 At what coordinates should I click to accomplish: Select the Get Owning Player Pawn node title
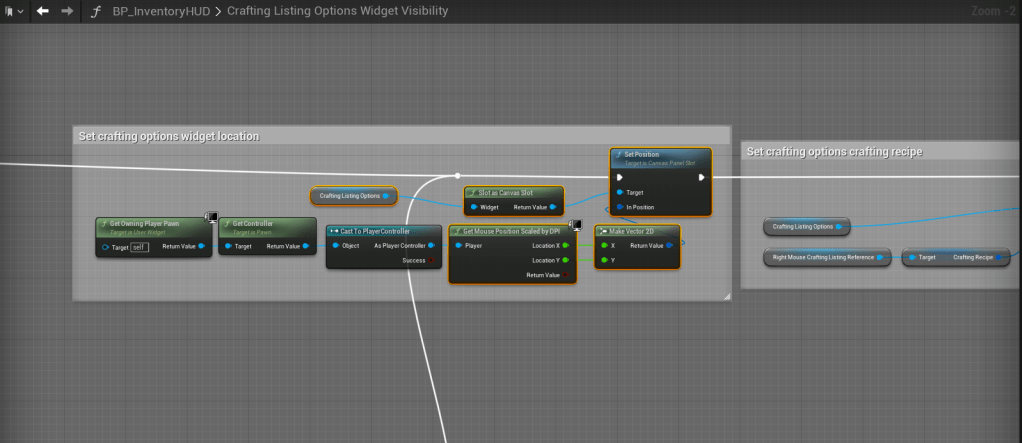[x=144, y=223]
